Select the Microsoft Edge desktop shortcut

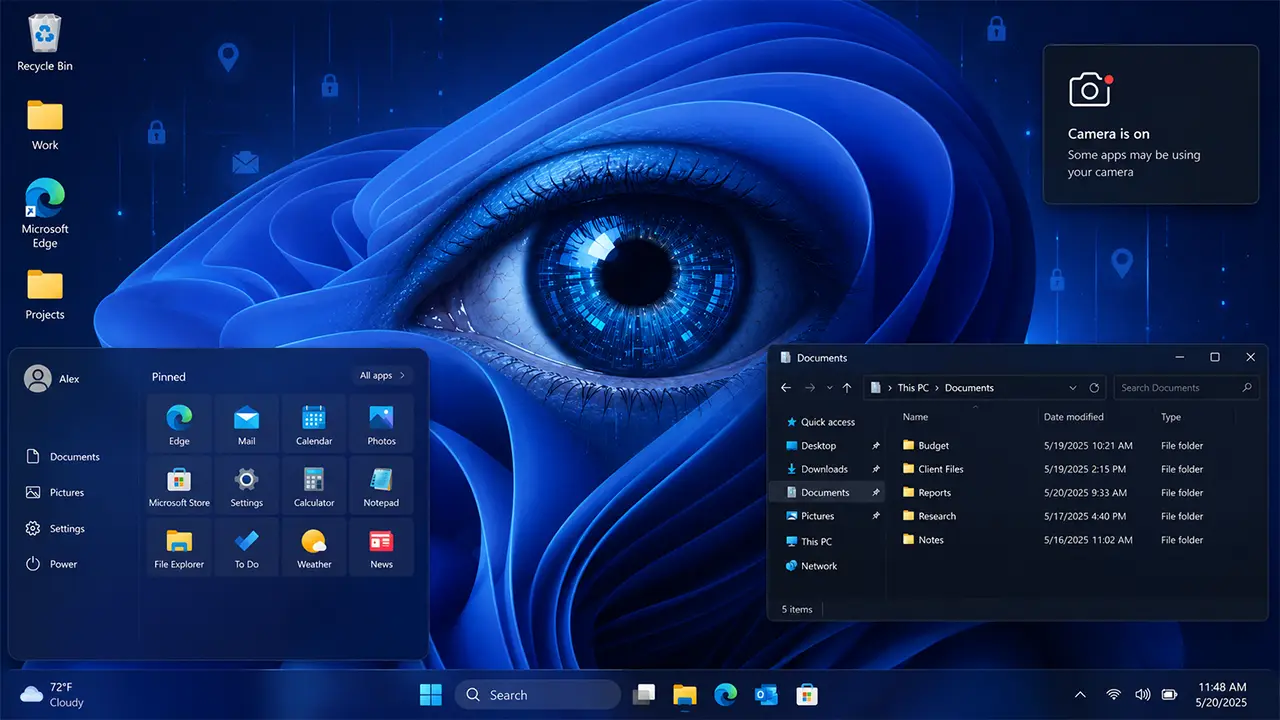[x=45, y=213]
